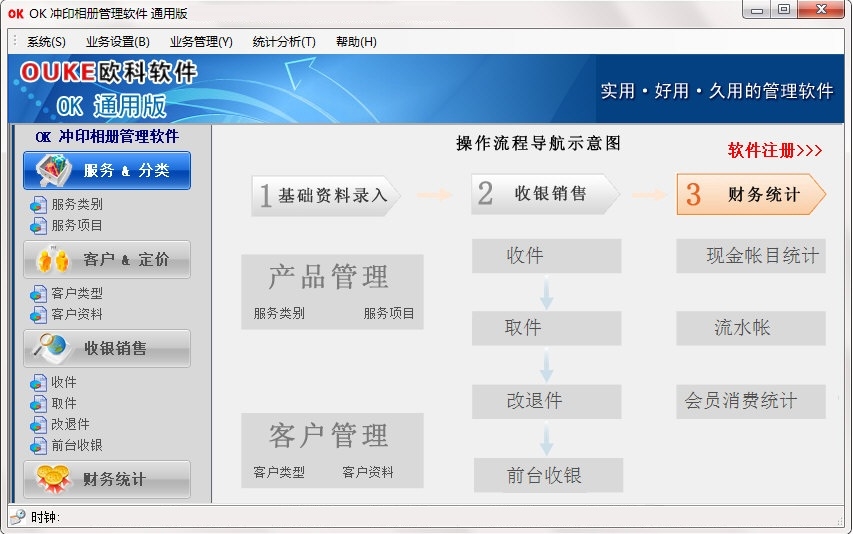This screenshot has width=853, height=534.
Task: Click the 收件 flowchart button
Action: (x=546, y=256)
